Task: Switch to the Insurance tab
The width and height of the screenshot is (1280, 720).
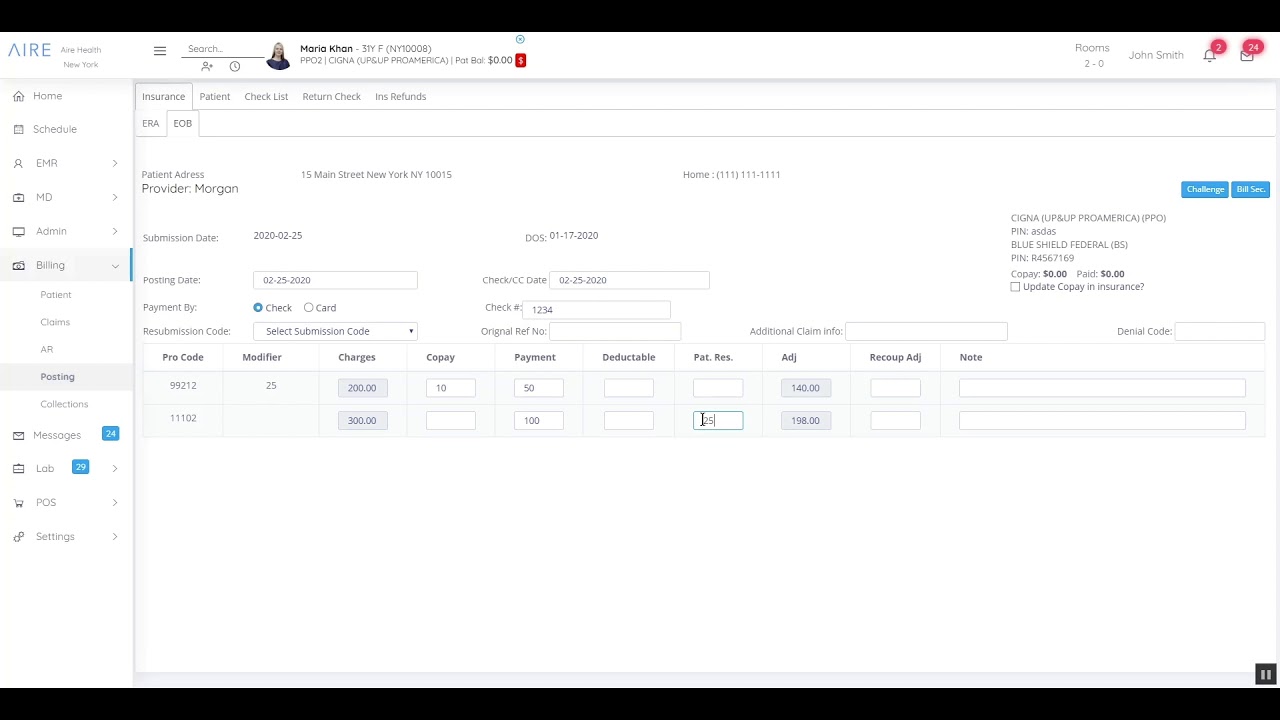Action: point(163,97)
